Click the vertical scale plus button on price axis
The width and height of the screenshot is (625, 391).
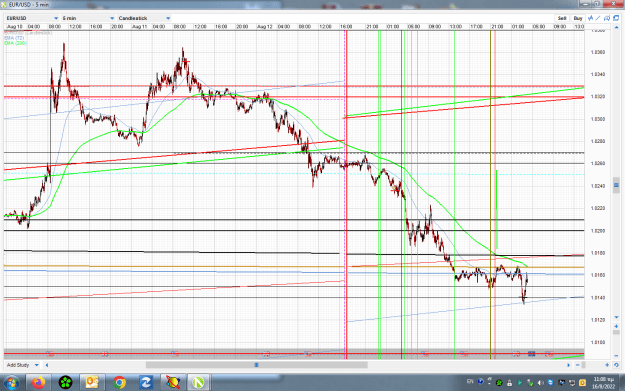[x=616, y=326]
